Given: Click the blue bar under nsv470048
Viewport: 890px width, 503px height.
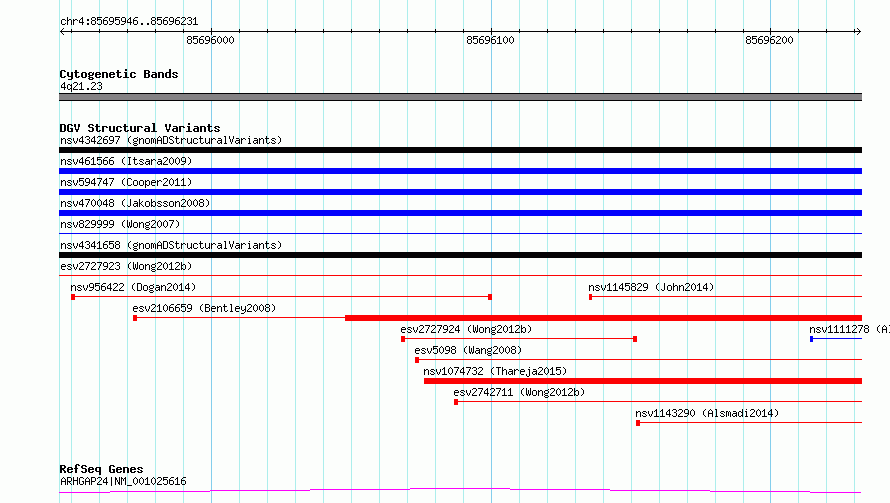Looking at the screenshot, I should coord(460,213).
